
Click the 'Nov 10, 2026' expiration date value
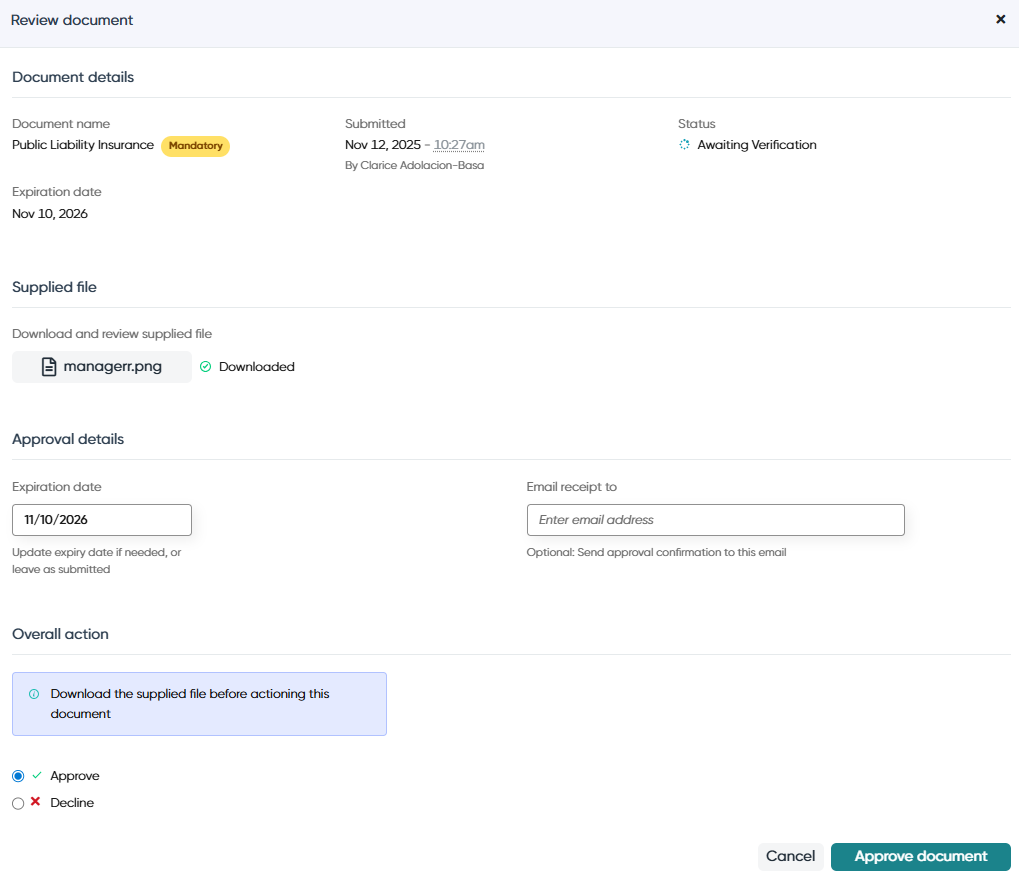pyautogui.click(x=50, y=213)
